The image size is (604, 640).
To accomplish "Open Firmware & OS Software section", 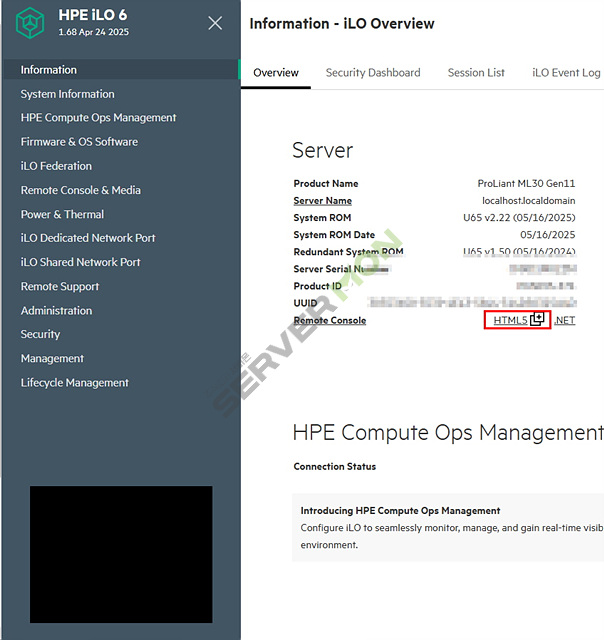I will (x=79, y=142).
